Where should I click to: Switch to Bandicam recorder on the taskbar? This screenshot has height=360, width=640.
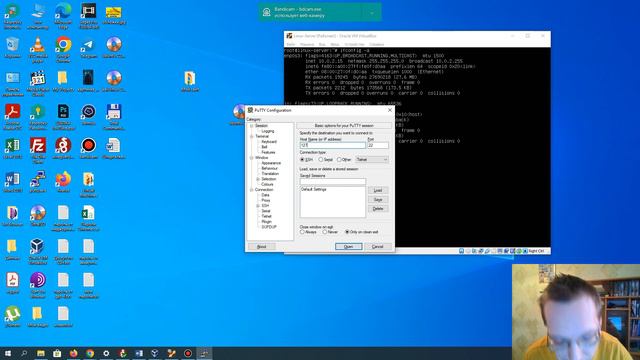[x=188, y=353]
